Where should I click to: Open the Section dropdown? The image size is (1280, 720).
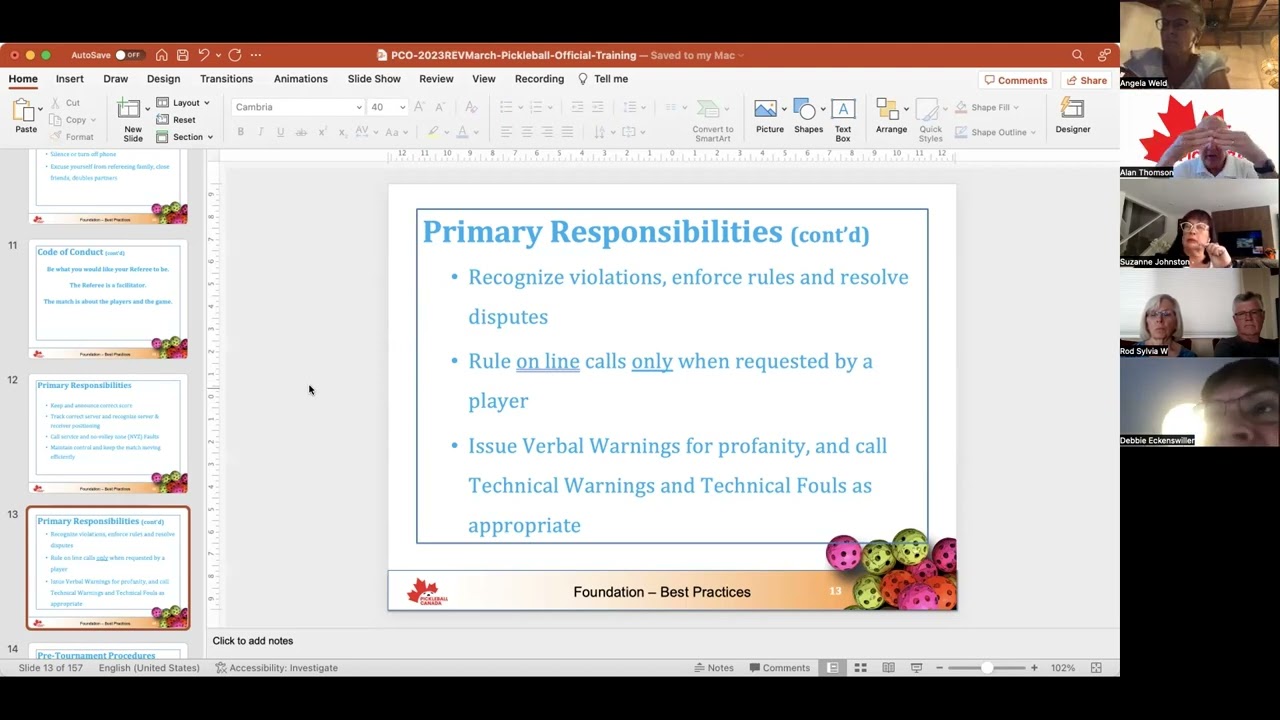(185, 137)
